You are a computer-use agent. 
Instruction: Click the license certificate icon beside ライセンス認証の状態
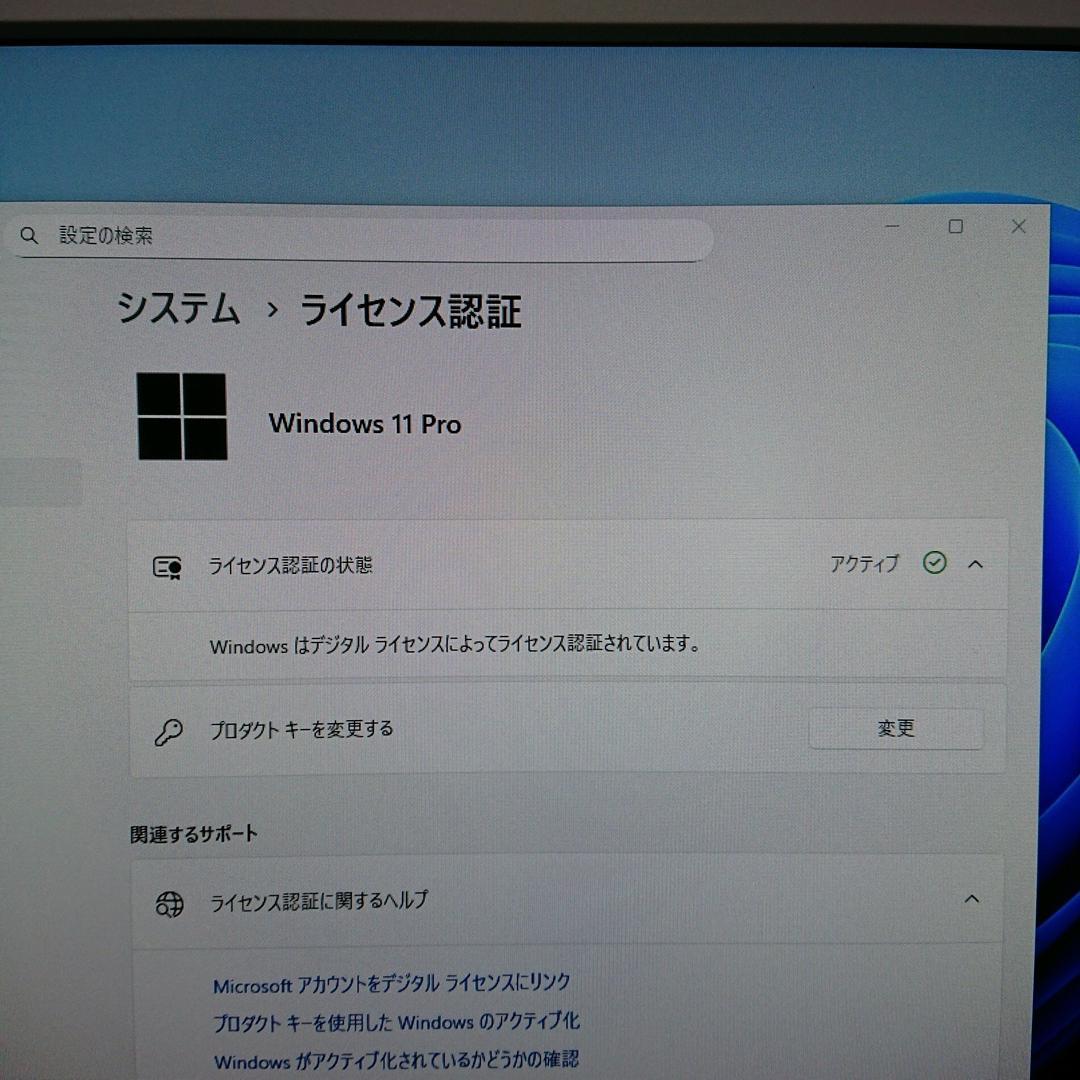tap(167, 564)
